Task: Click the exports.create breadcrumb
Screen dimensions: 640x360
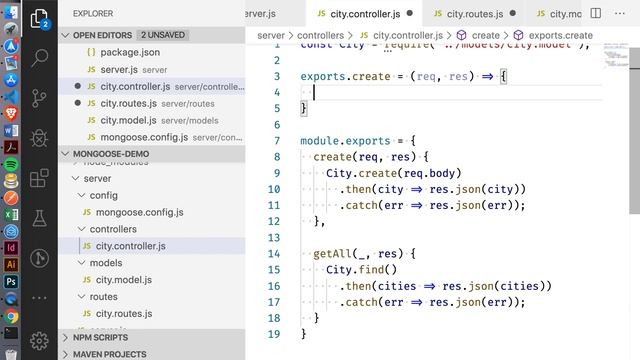Action: (553, 36)
